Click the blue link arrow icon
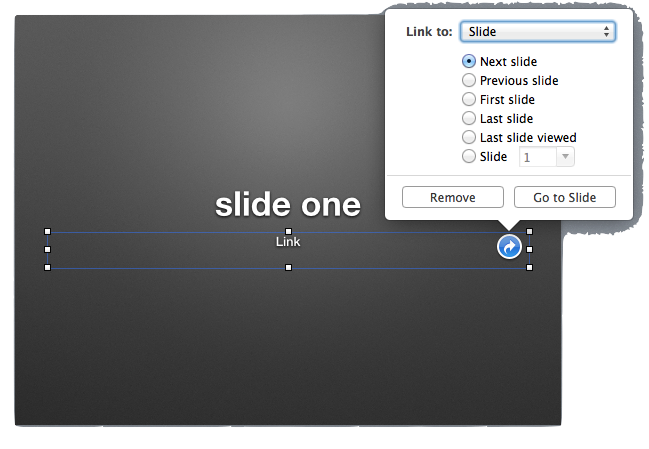The height and width of the screenshot is (449, 649). click(509, 247)
